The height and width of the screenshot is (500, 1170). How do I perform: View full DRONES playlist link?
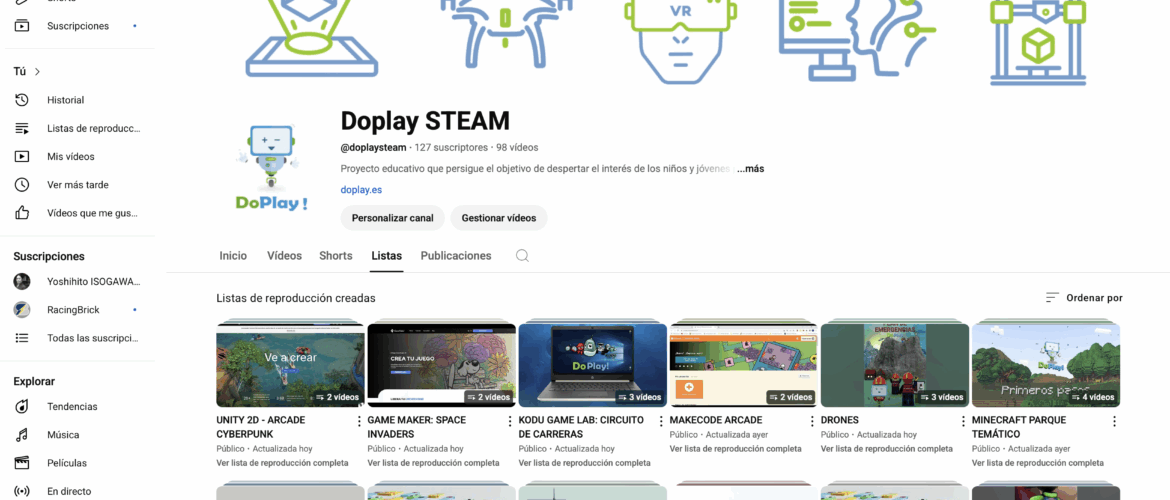(886, 449)
